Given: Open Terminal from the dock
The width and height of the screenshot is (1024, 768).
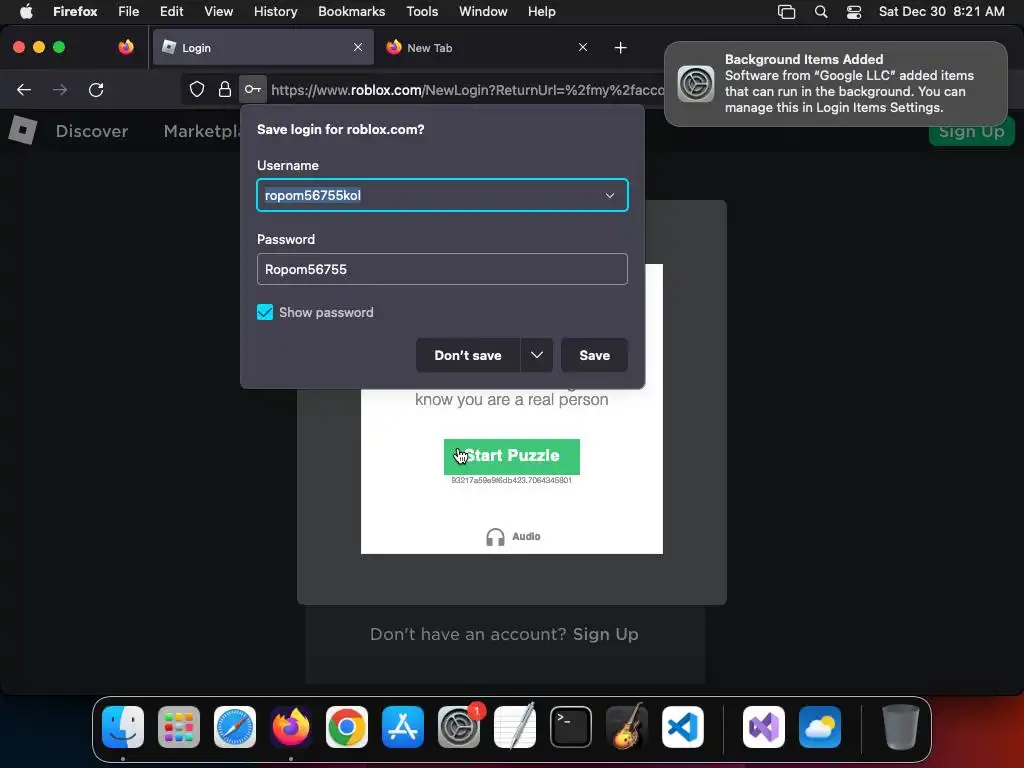Looking at the screenshot, I should click(x=571, y=727).
